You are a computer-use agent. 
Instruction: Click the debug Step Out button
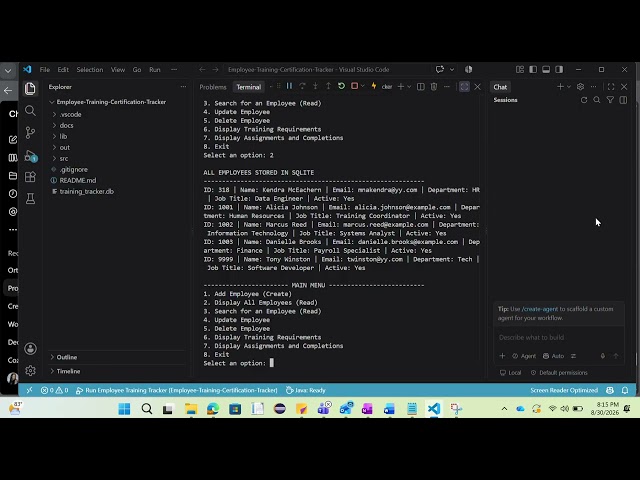point(328,86)
